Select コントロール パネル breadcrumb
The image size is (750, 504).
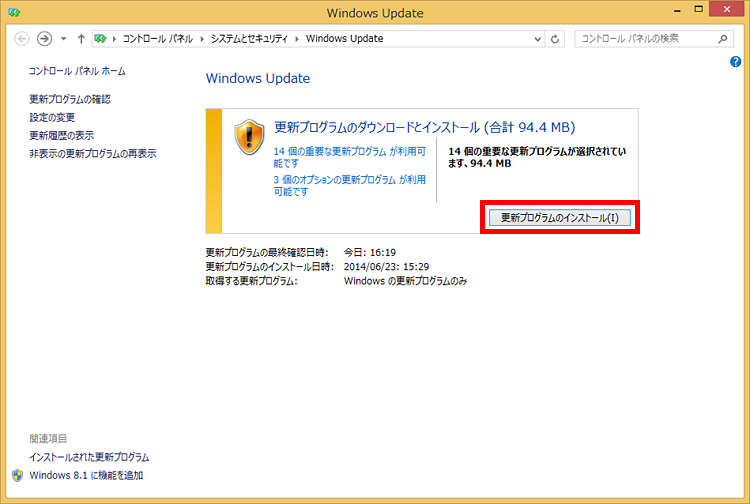pyautogui.click(x=158, y=39)
